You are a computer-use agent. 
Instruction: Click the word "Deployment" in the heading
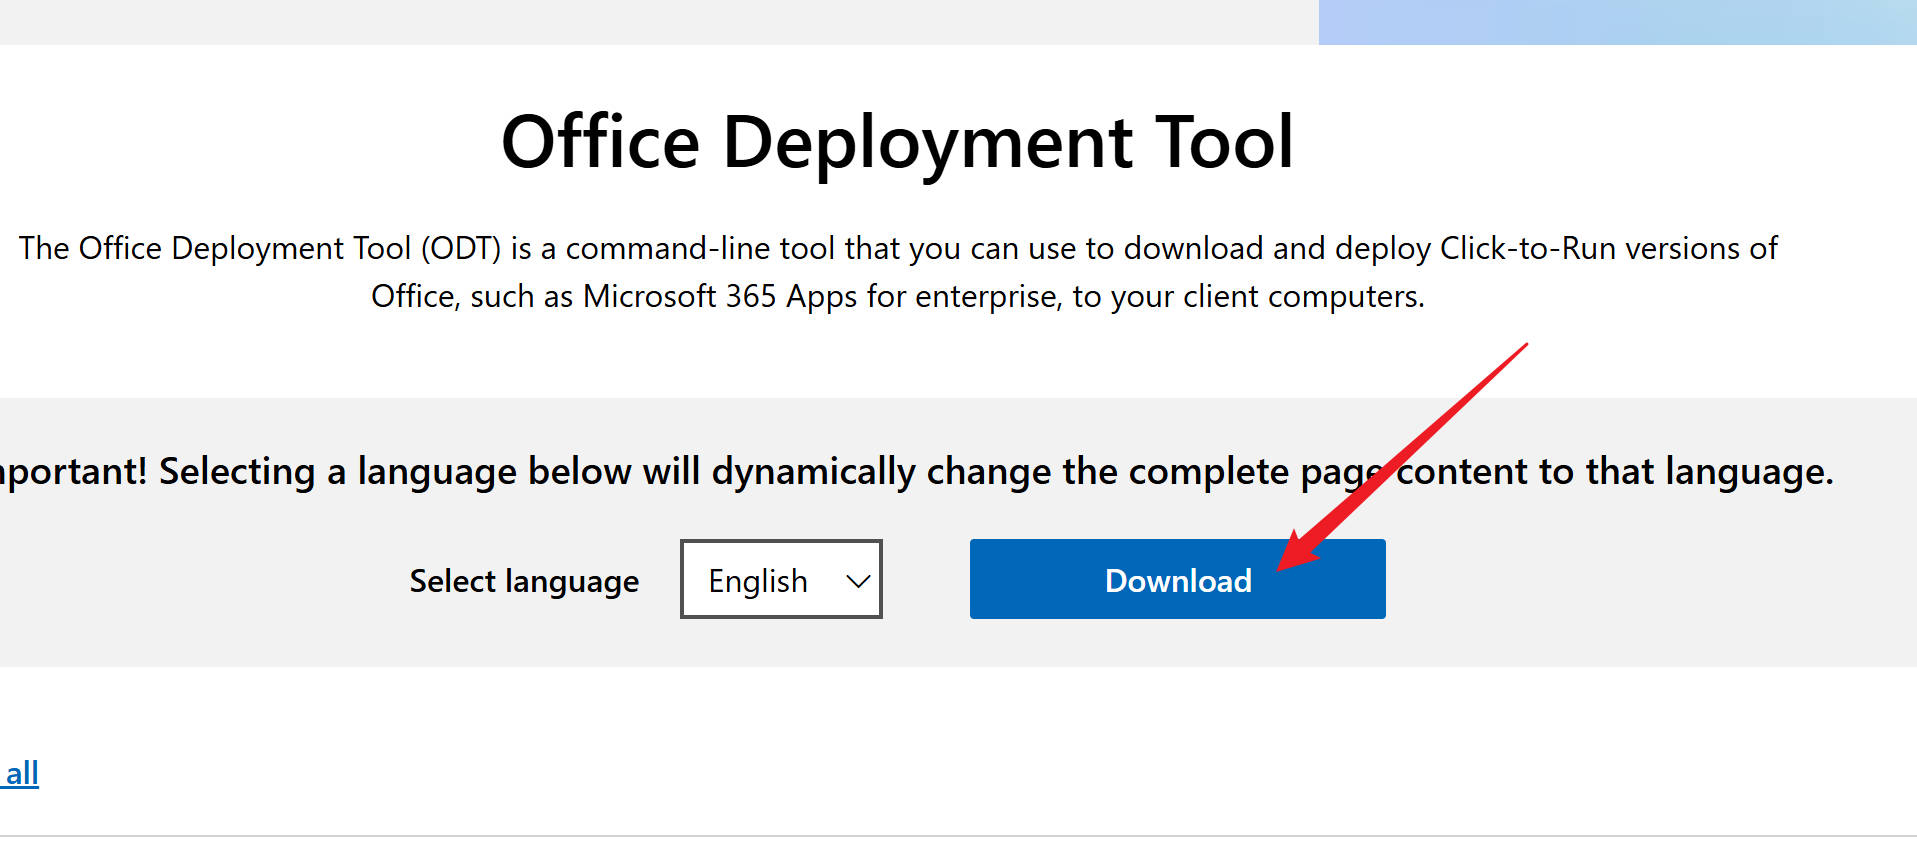927,142
